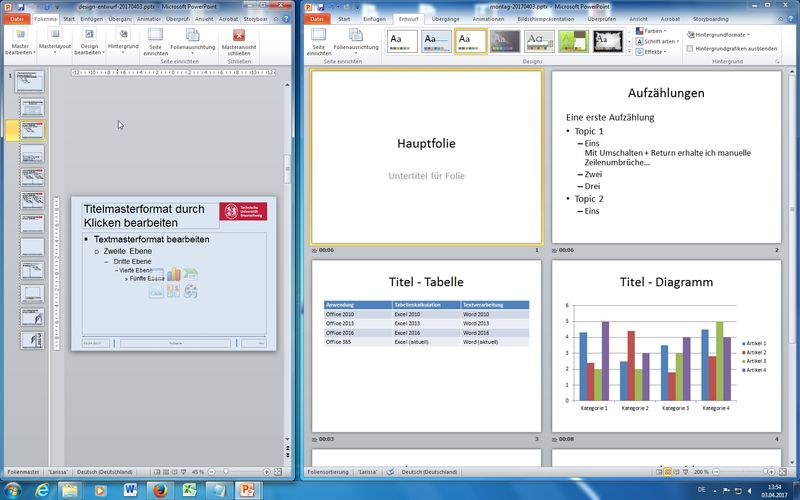Launch Word from the taskbar
Screen dimensions: 800x500
pyautogui.click(x=131, y=489)
